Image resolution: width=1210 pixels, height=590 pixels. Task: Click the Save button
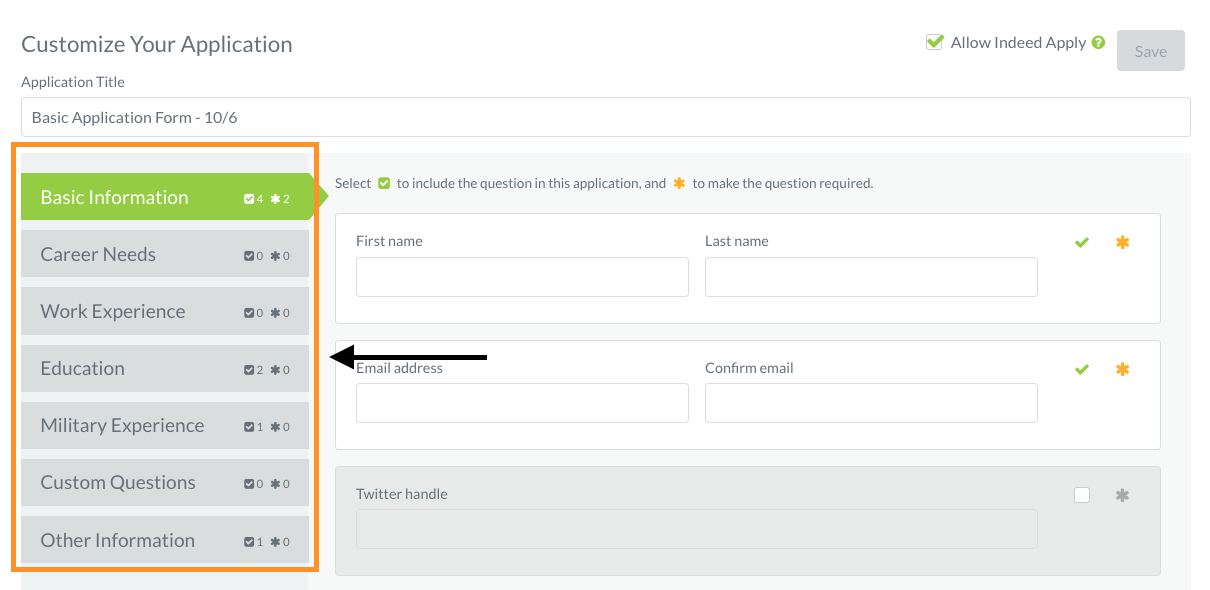click(1150, 51)
